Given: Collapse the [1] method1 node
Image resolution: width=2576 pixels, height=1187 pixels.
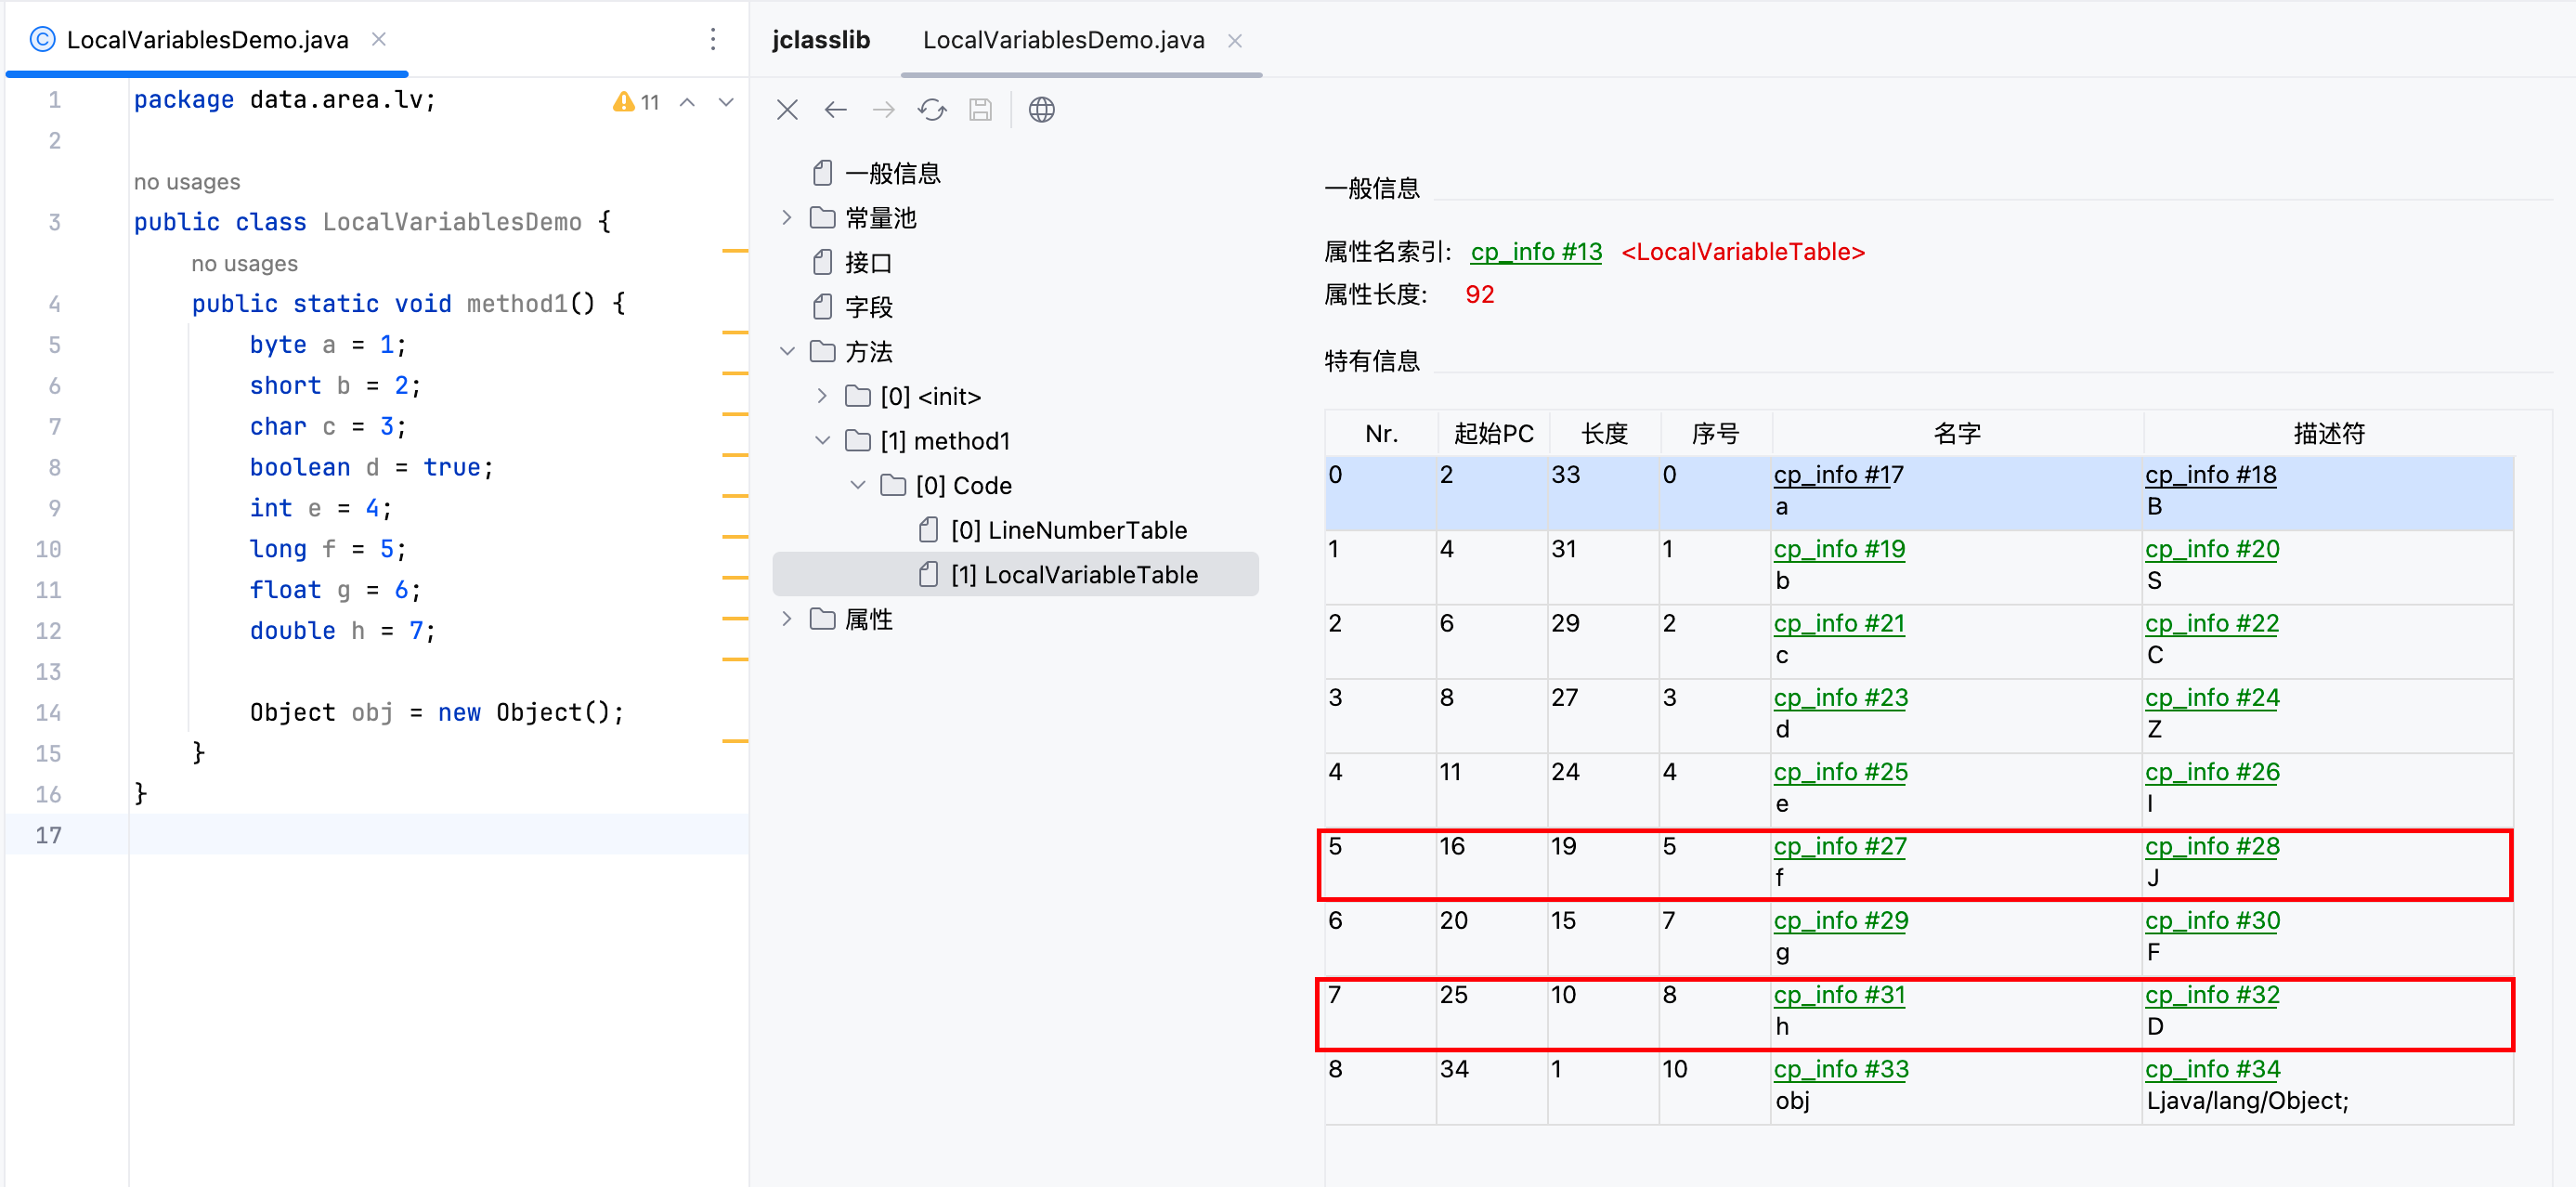Looking at the screenshot, I should [822, 441].
